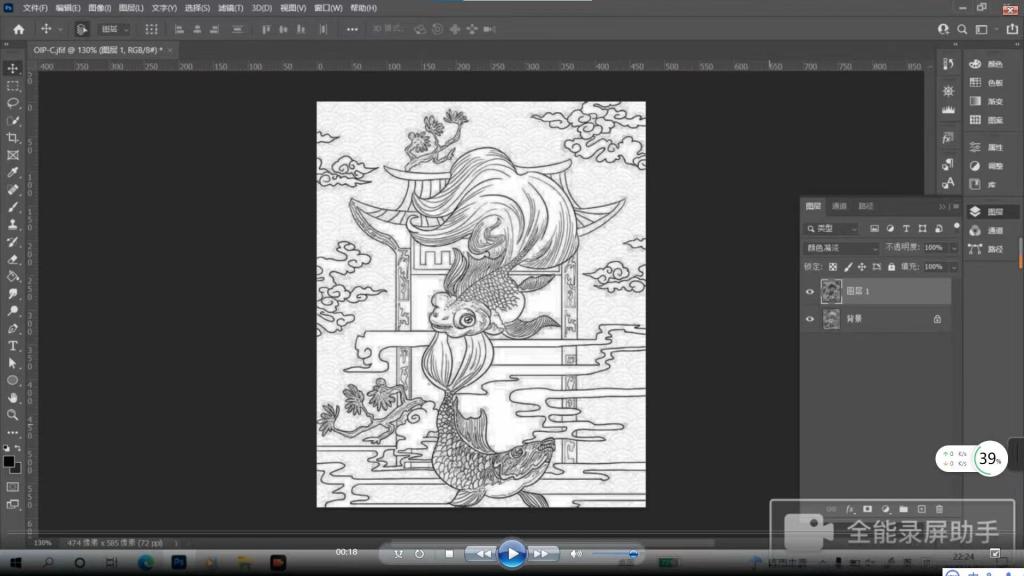Select the Horizontal Type tool
Image resolution: width=1024 pixels, height=576 pixels.
click(13, 346)
